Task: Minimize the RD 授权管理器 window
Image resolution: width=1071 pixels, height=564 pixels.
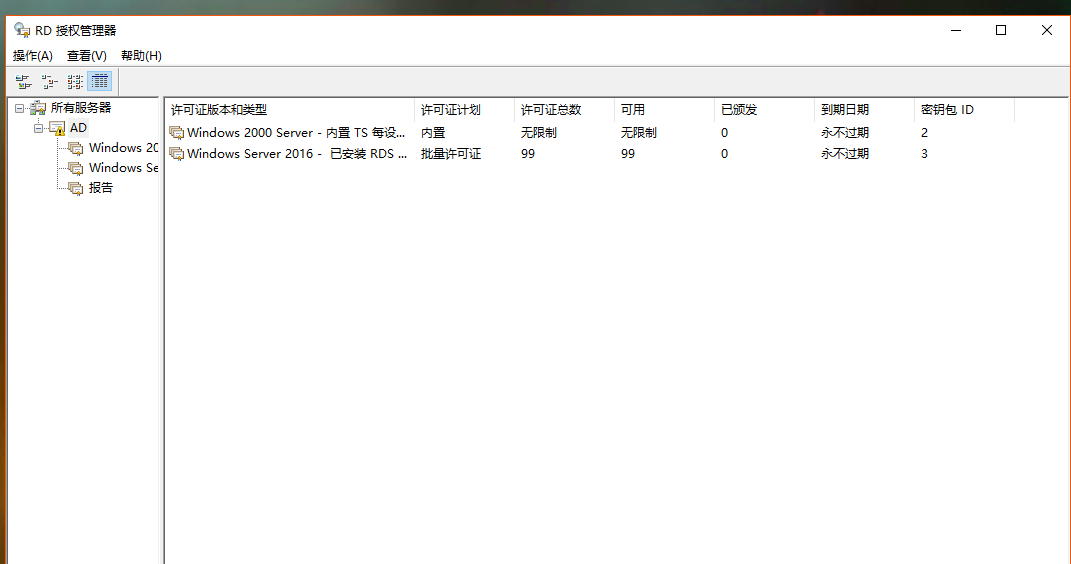Action: 956,30
